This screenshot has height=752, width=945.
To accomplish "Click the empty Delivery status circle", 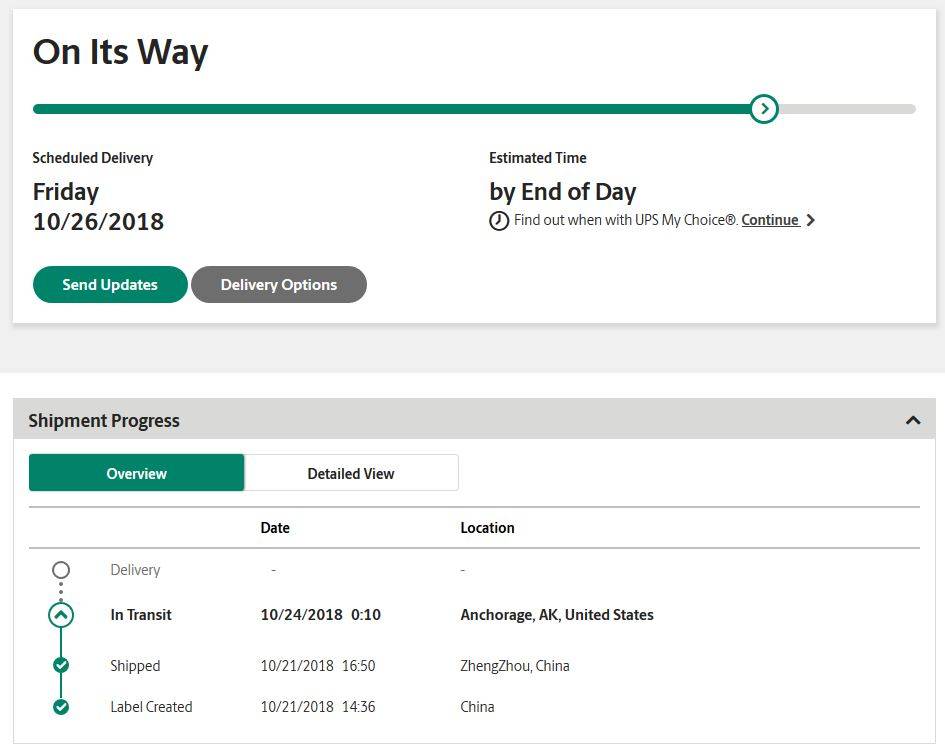I will click(61, 570).
